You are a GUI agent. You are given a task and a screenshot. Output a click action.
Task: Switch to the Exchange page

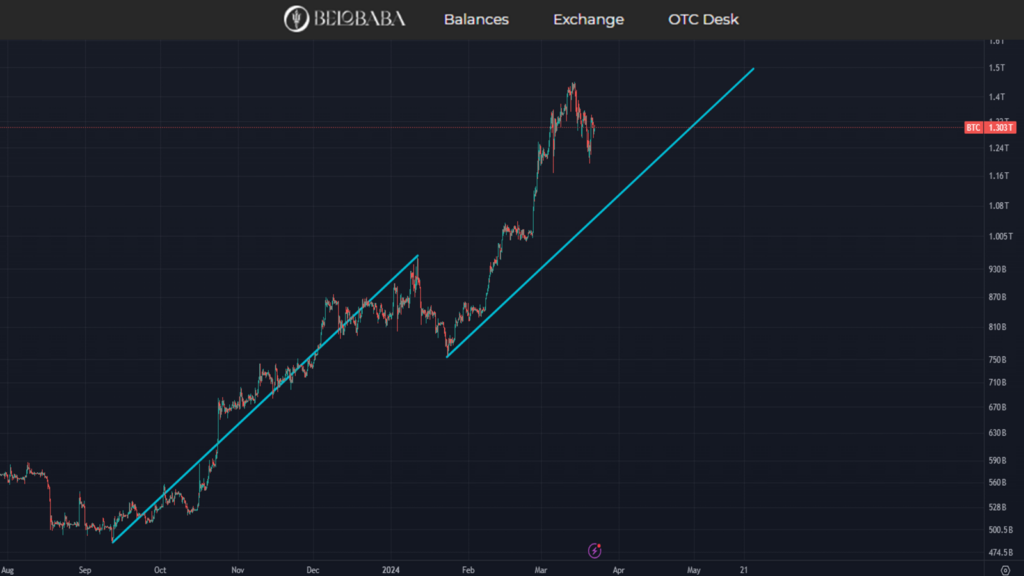click(588, 20)
